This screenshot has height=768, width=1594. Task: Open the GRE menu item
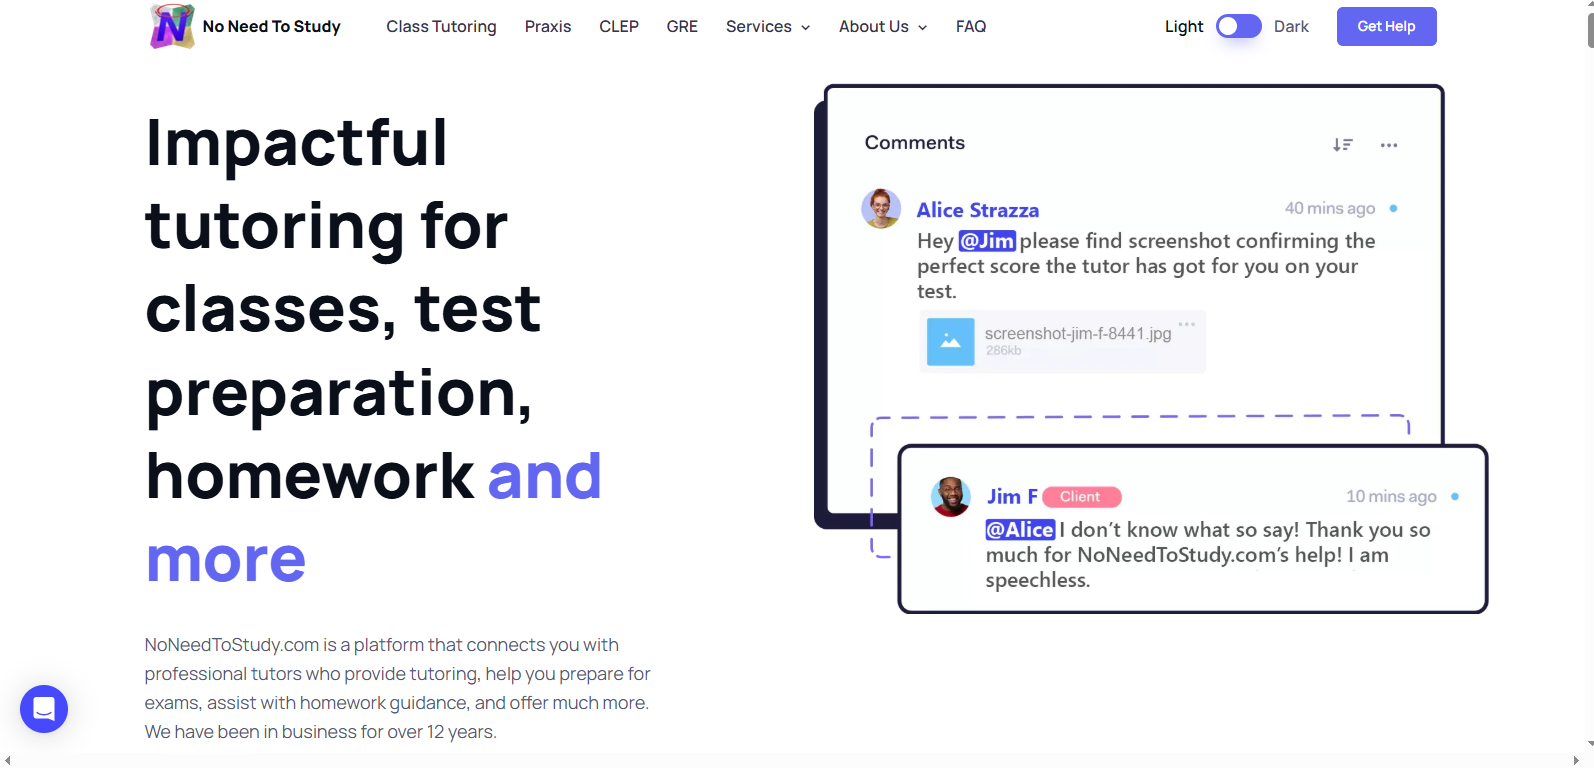pyautogui.click(x=682, y=27)
